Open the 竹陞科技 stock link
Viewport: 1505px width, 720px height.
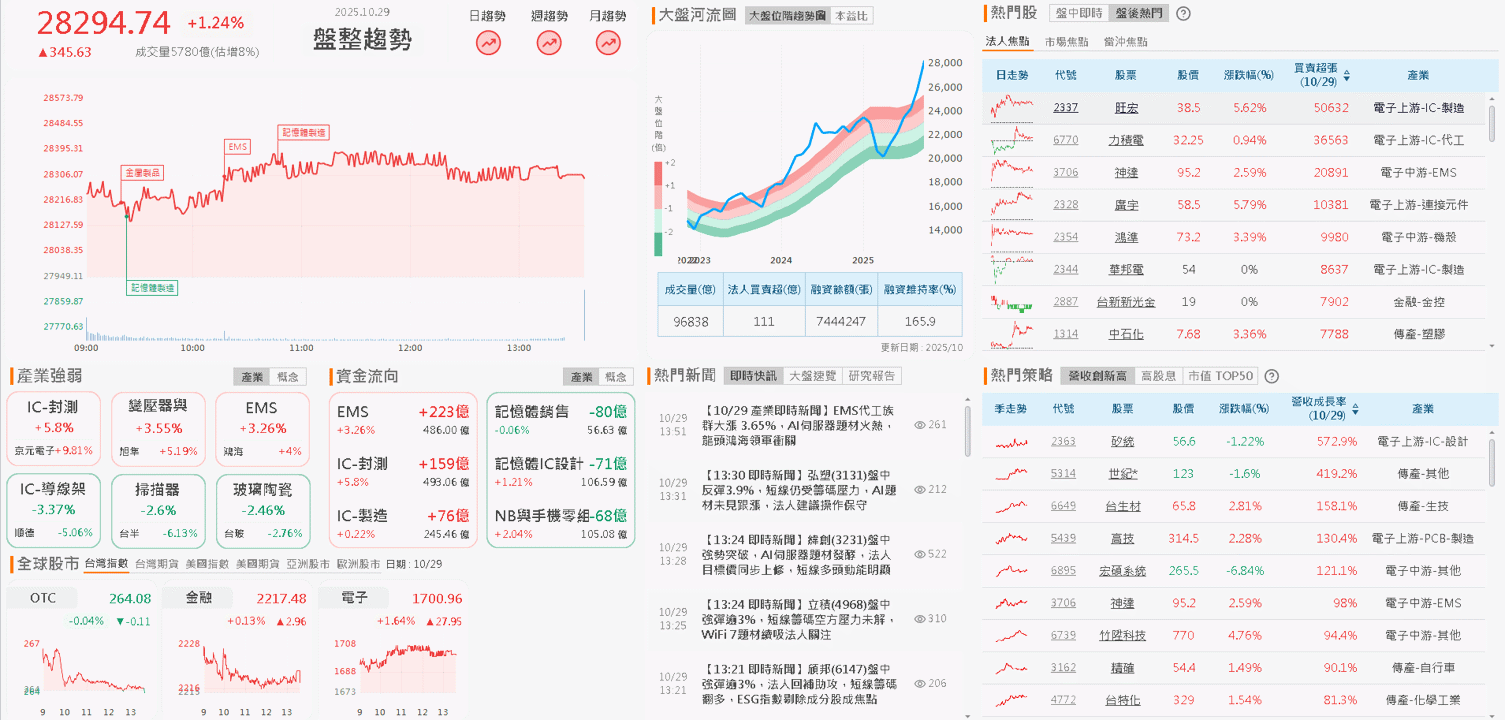1125,636
